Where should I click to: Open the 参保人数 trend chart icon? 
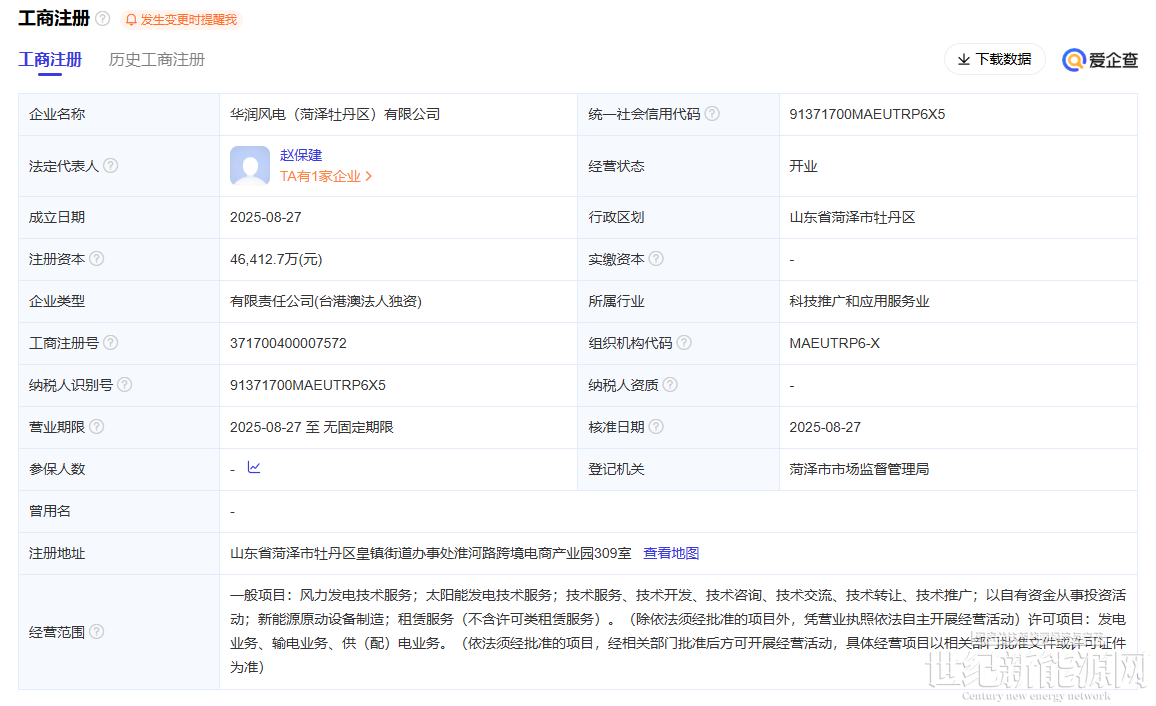tap(254, 467)
